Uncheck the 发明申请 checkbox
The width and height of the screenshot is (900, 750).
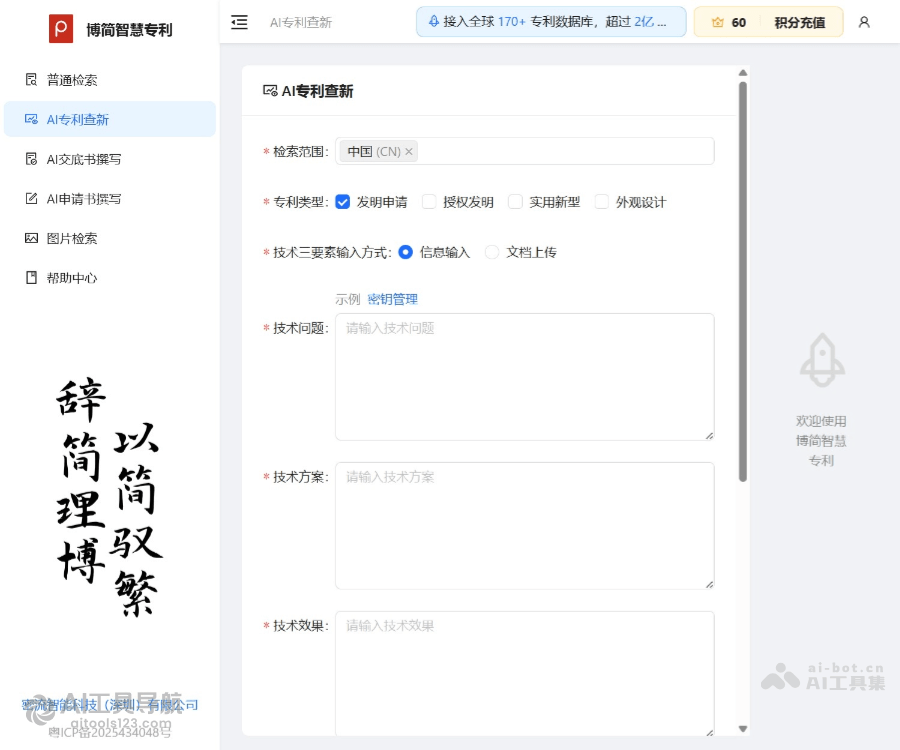pyautogui.click(x=343, y=202)
